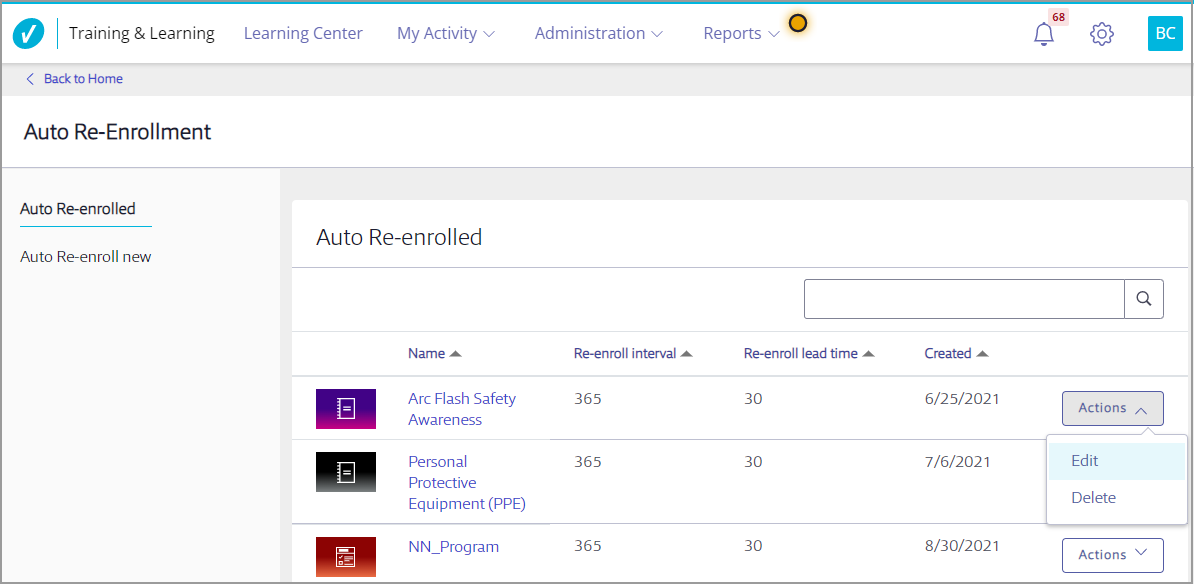1194x584 pixels.
Task: Select Edit from the Actions menu
Action: click(1085, 461)
